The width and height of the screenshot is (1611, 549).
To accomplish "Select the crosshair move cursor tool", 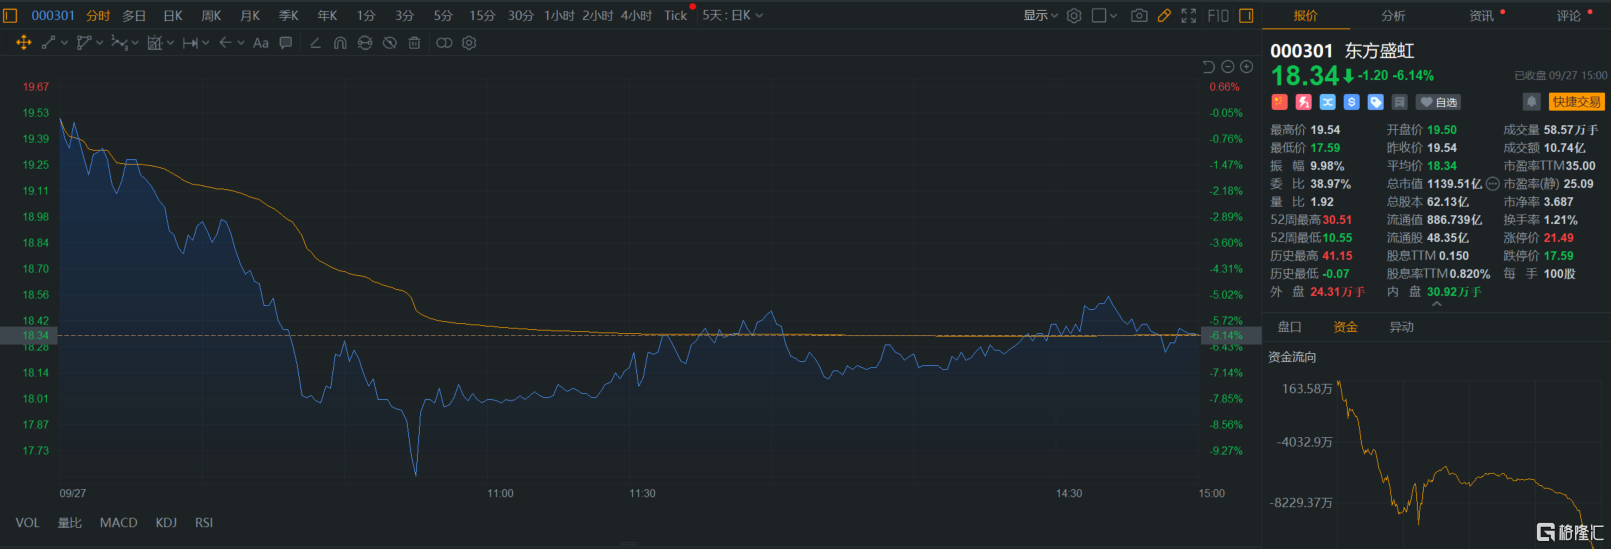I will point(24,43).
